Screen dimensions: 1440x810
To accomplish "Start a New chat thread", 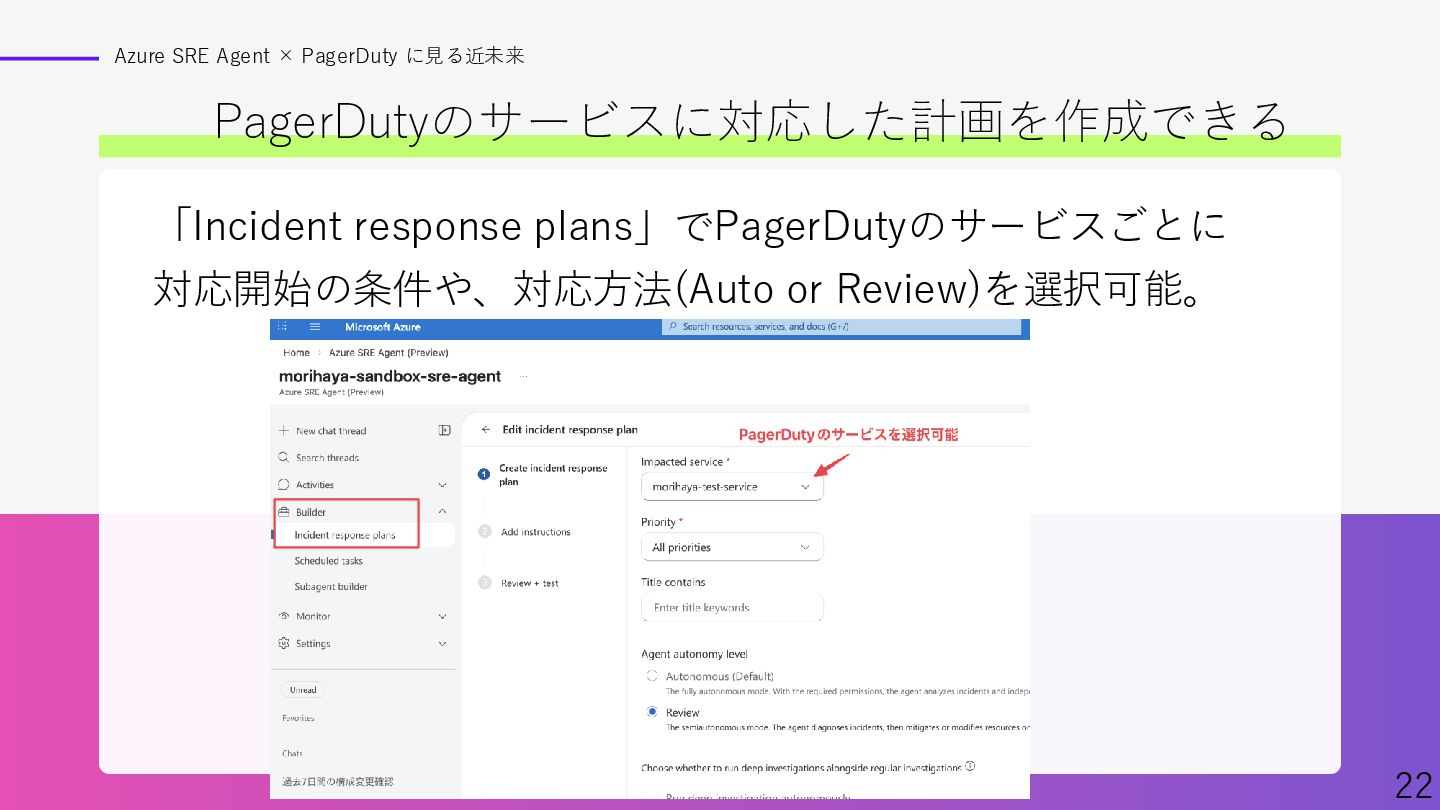I will click(x=331, y=431).
